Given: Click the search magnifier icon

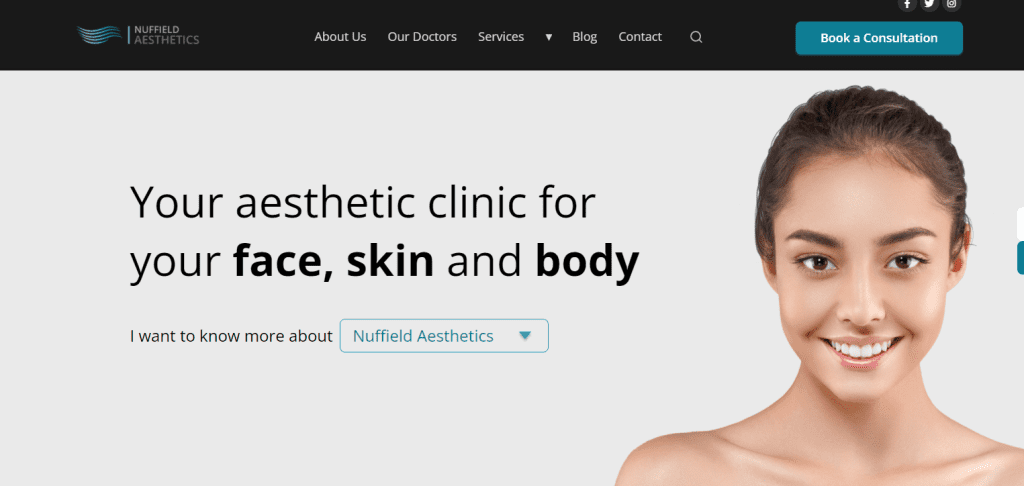Looking at the screenshot, I should click(x=696, y=37).
